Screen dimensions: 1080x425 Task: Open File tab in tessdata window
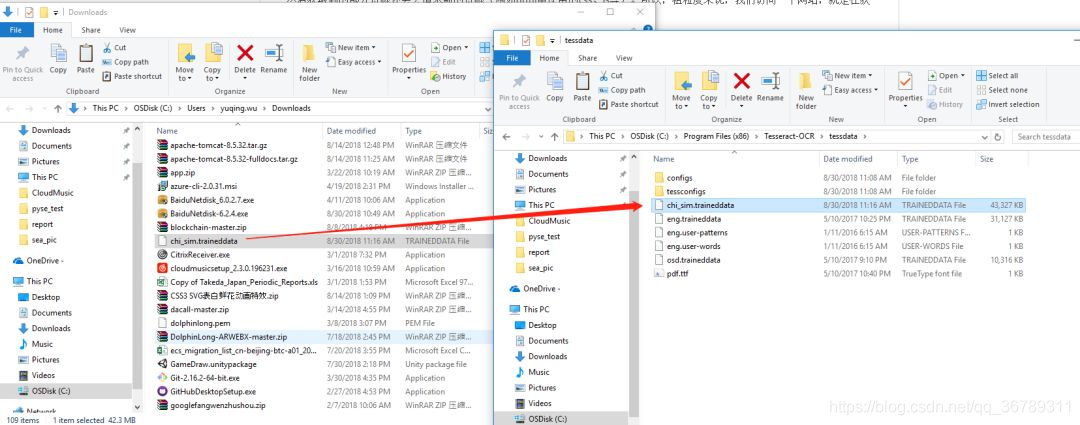click(x=512, y=58)
